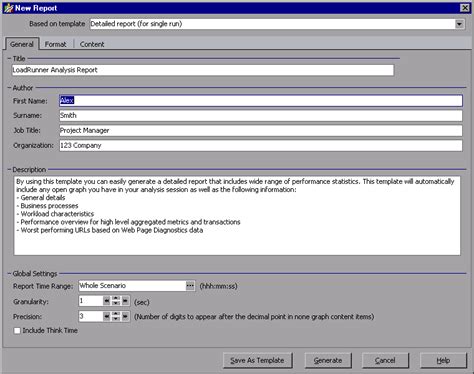Click the Generate button
474x374 pixels.
328,360
